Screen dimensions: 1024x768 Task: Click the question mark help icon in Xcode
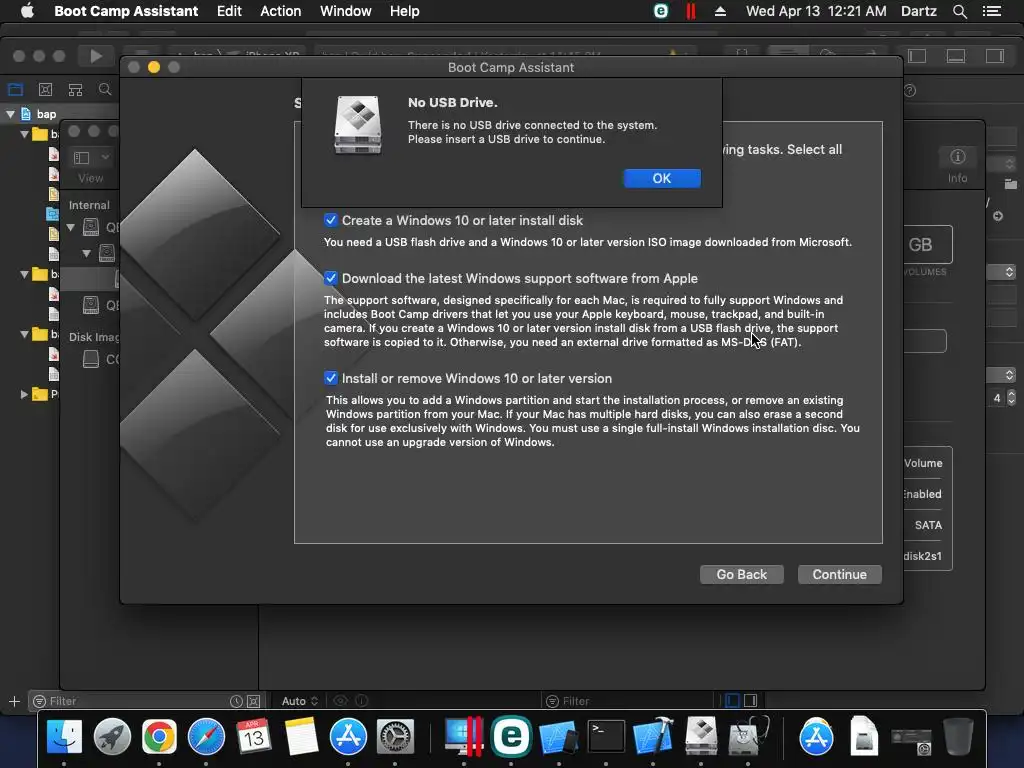[910, 91]
